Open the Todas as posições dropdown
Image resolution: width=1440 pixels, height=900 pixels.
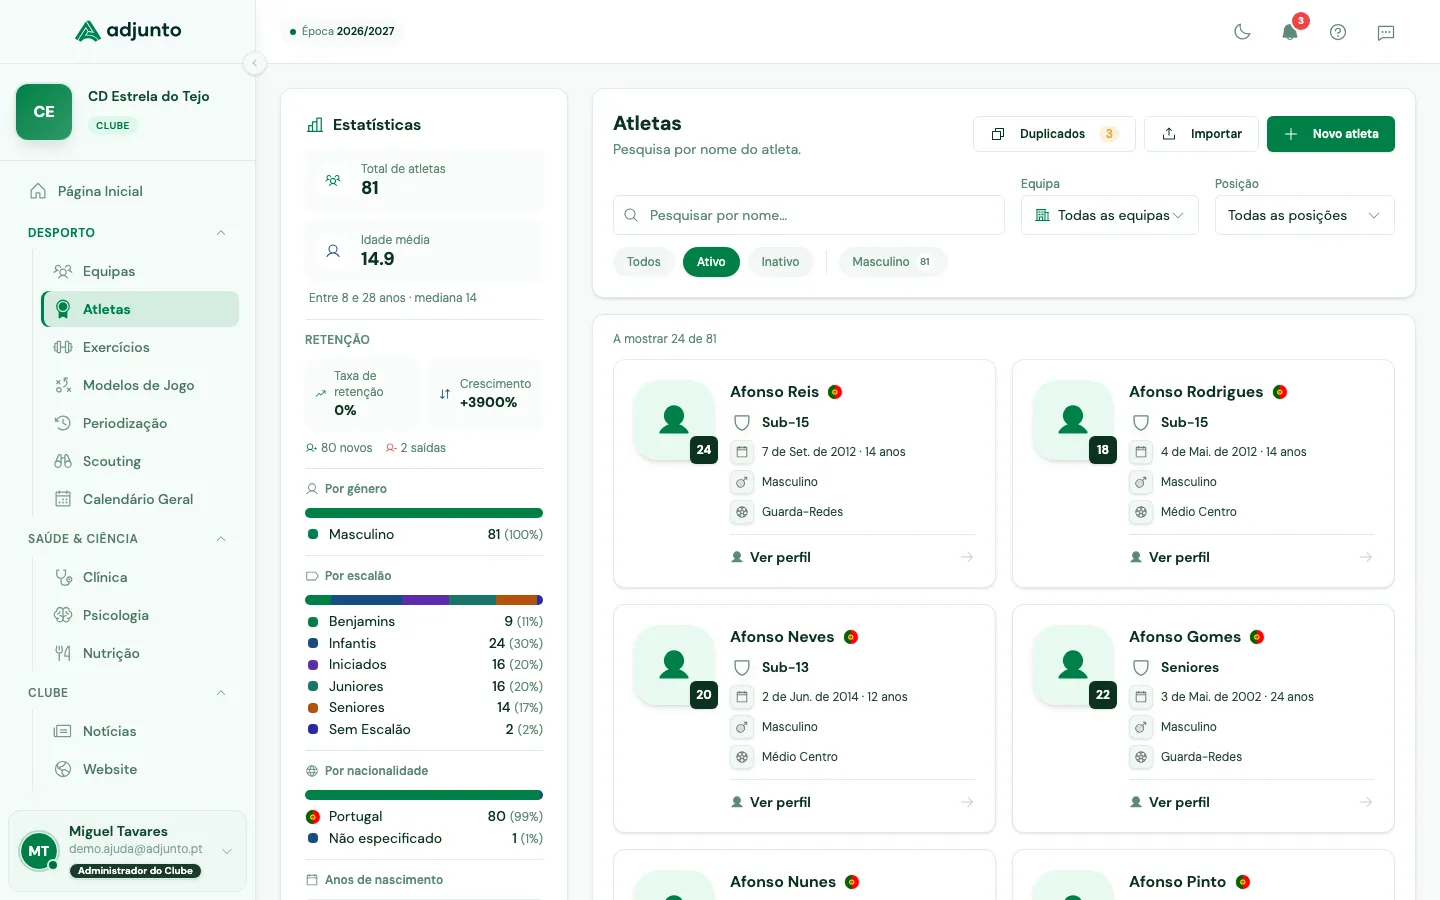coord(1305,215)
